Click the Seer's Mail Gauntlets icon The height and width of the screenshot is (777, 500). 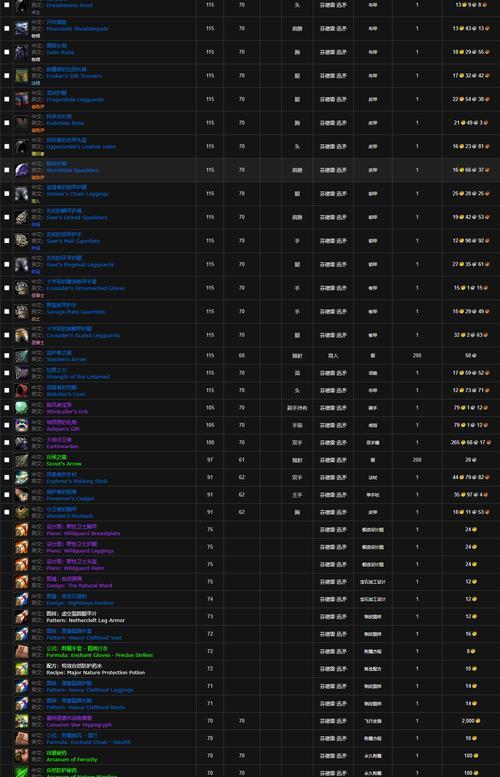[21, 240]
